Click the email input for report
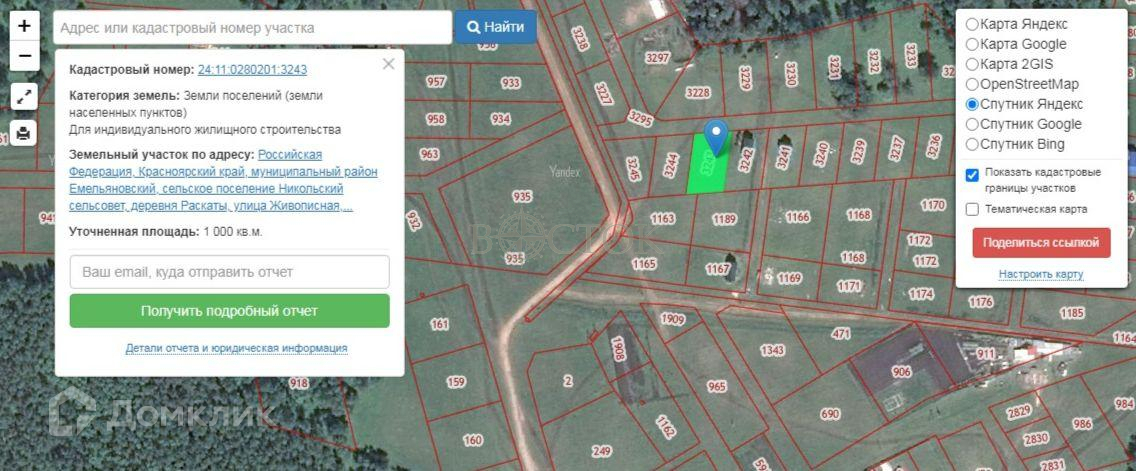This screenshot has width=1136, height=471. [230, 272]
